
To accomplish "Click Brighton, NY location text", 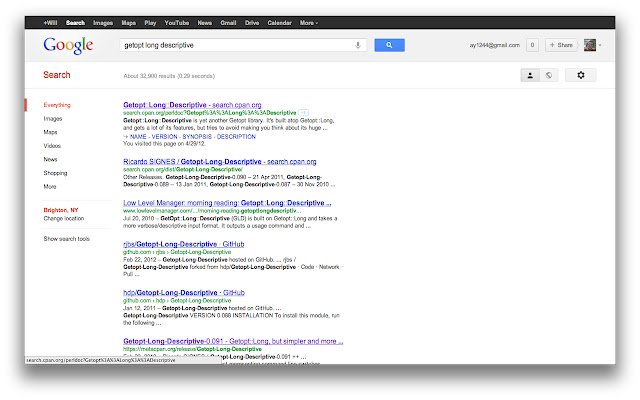I will (61, 210).
